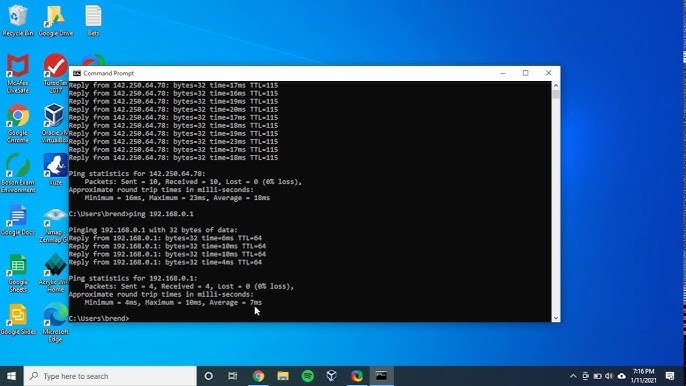
Task: Select the Microsoft Edge desktop shortcut
Action: pyautogui.click(x=55, y=323)
